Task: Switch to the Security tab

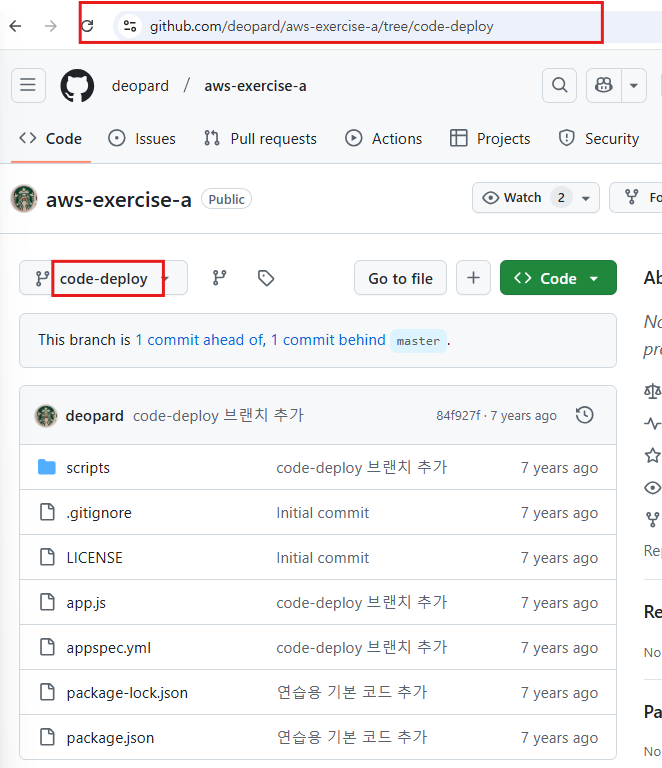Action: point(598,139)
